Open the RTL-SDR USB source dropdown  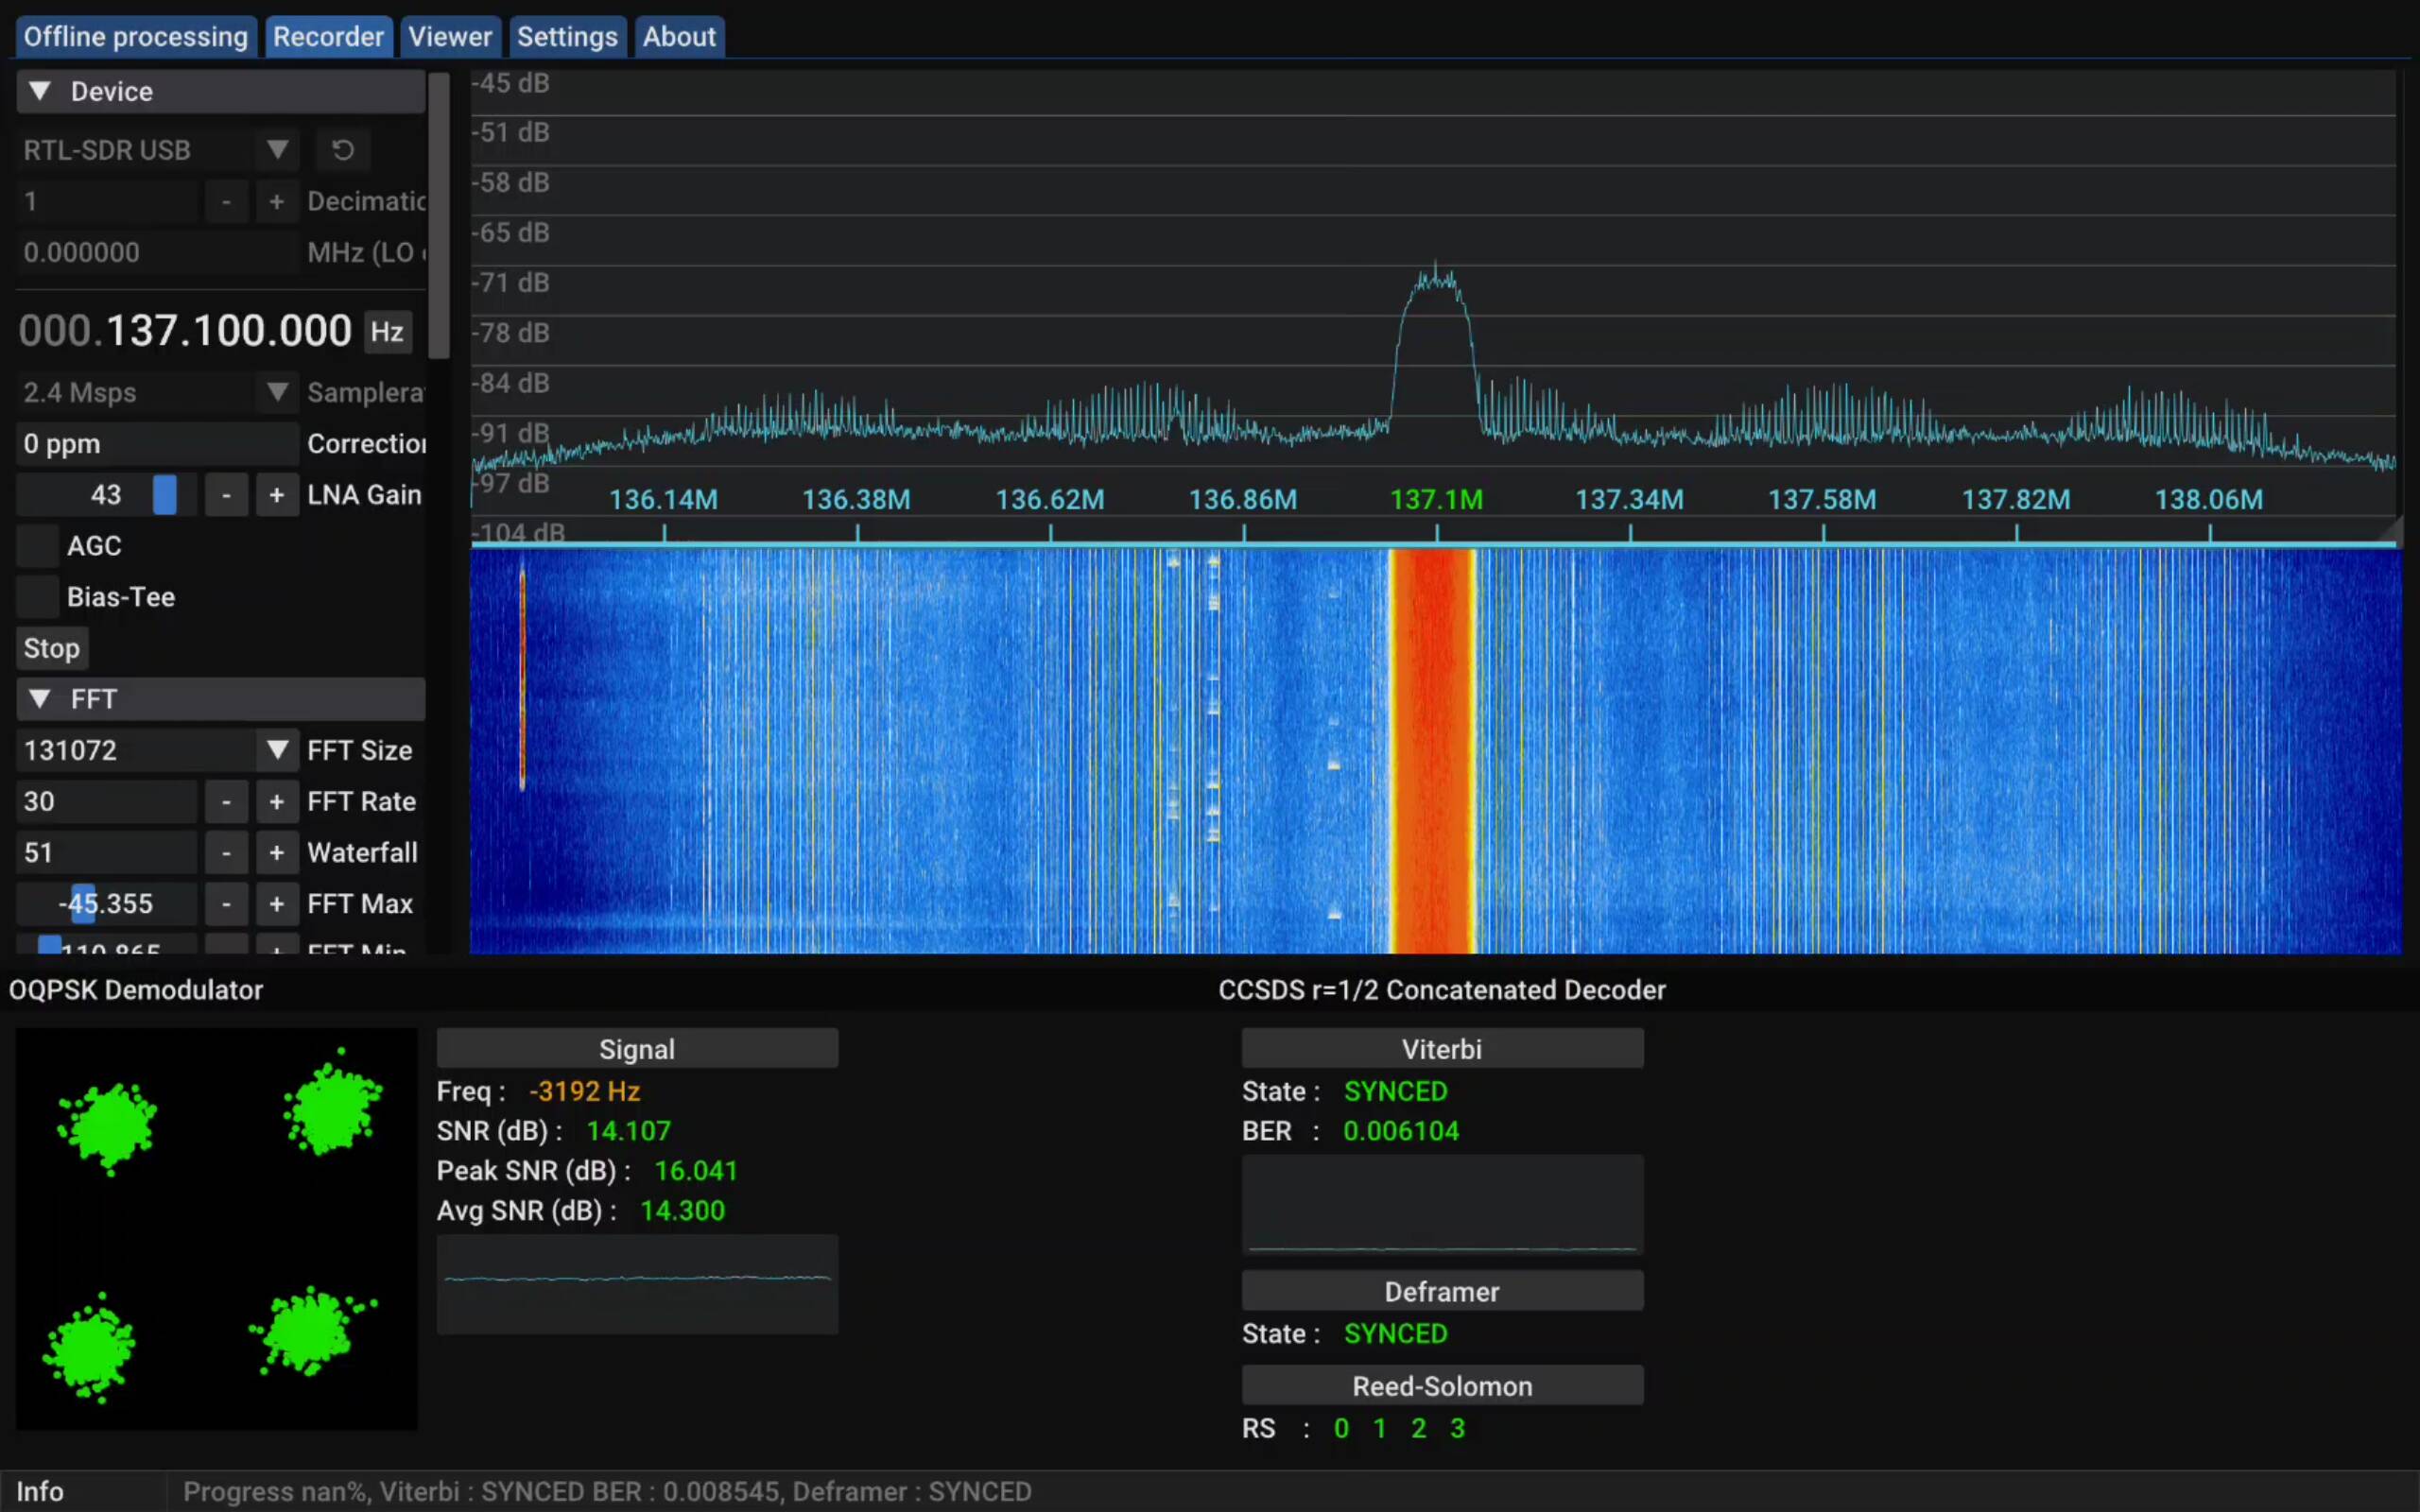[x=277, y=150]
